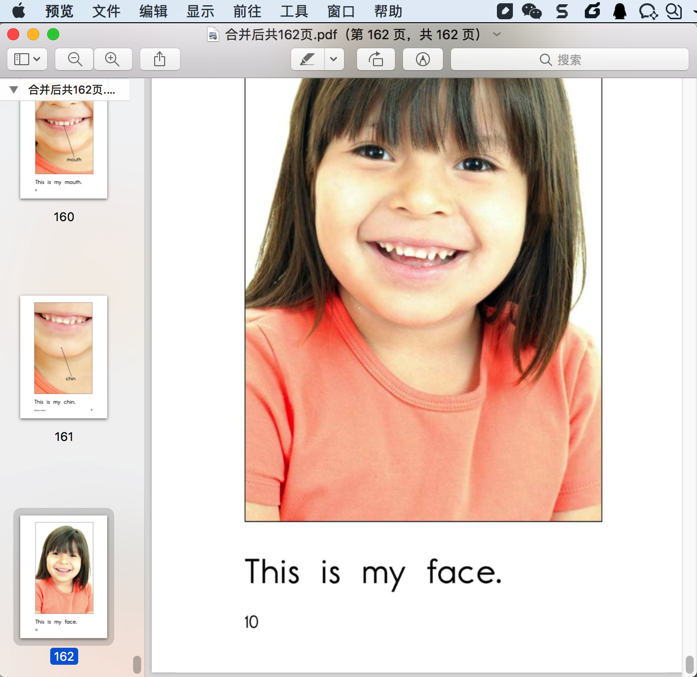The height and width of the screenshot is (677, 697).
Task: Open the share sheet button
Action: pyautogui.click(x=160, y=60)
